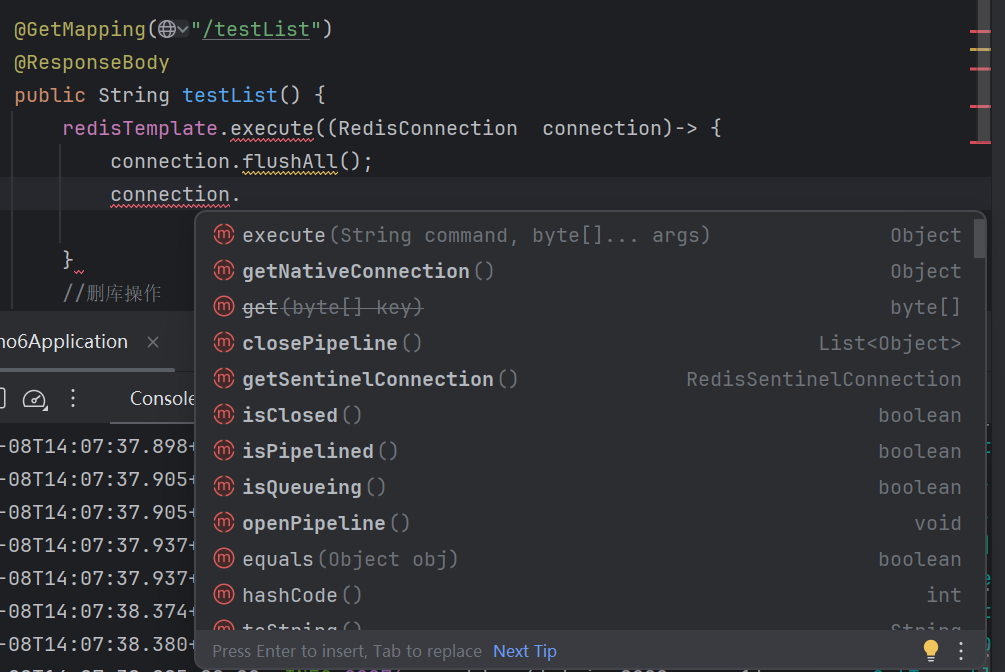Click the method icon beside isClosed
This screenshot has height=672, width=1005.
[x=224, y=414]
